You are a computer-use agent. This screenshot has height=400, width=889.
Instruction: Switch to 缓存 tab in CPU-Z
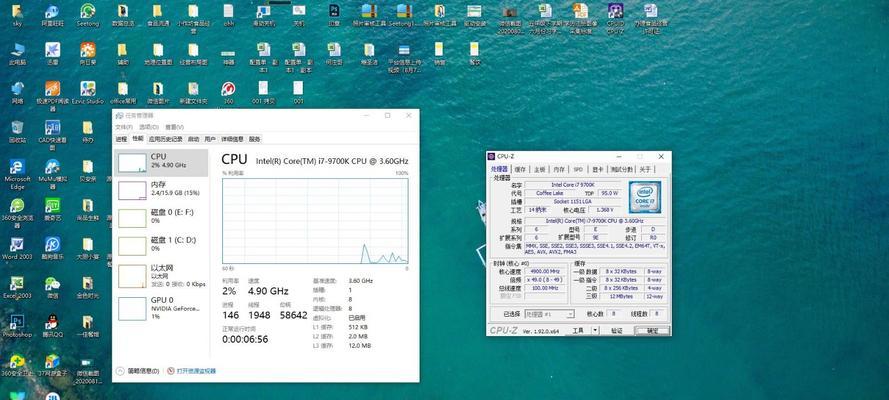click(x=520, y=169)
